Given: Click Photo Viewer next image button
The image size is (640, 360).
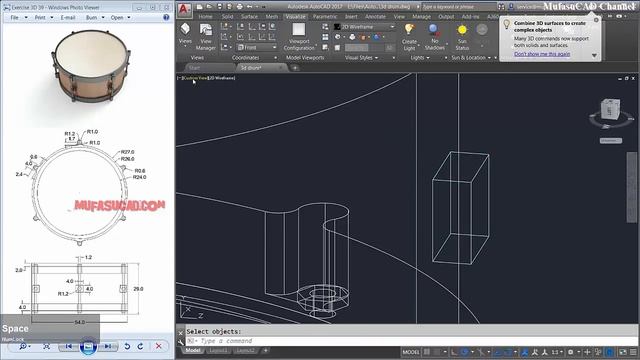Looking at the screenshot, I should (x=107, y=346).
